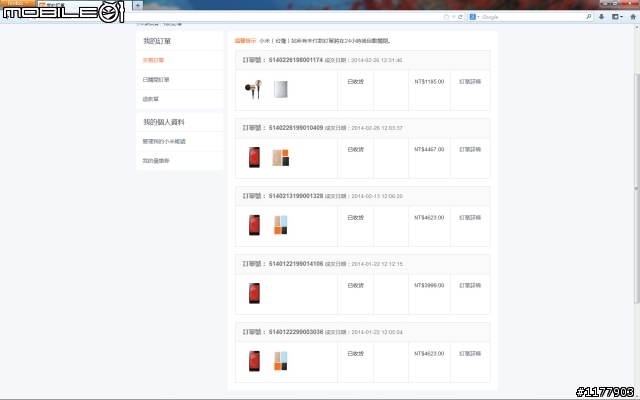Click the red phone thumbnail in order 5140213199001328
The width and height of the screenshot is (640, 400).
(x=254, y=225)
